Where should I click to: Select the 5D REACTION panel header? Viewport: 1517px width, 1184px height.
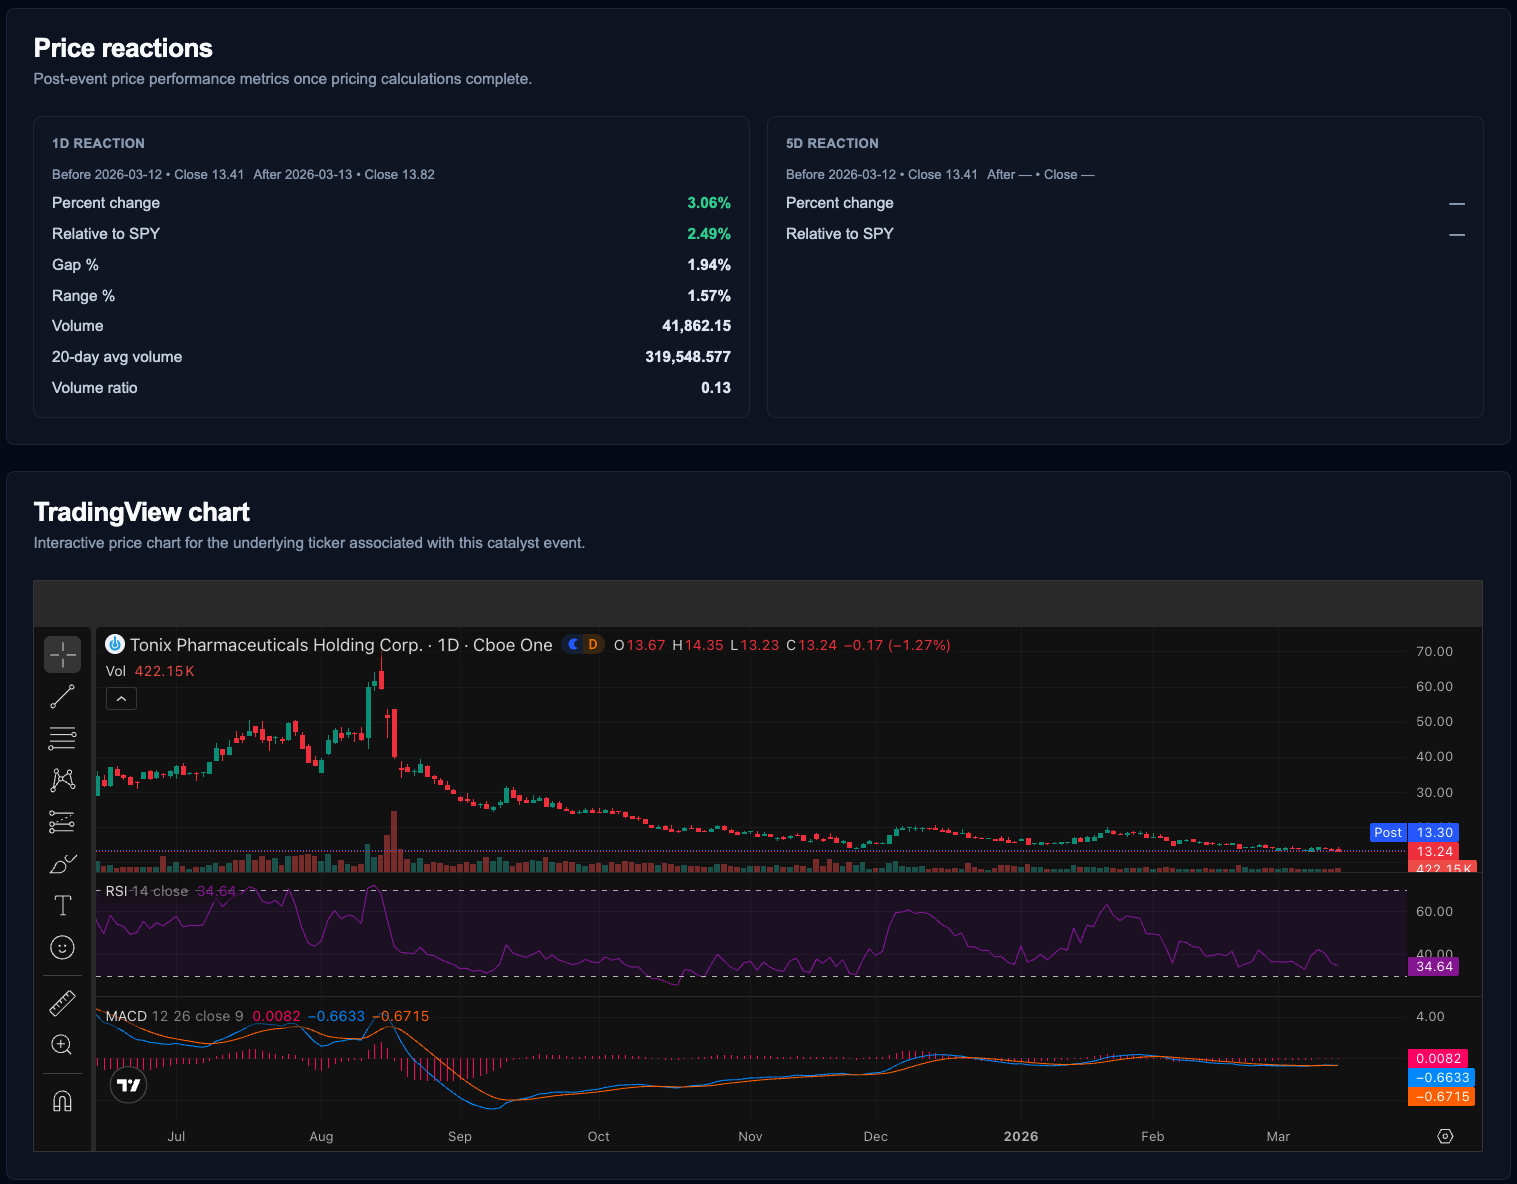tap(832, 143)
